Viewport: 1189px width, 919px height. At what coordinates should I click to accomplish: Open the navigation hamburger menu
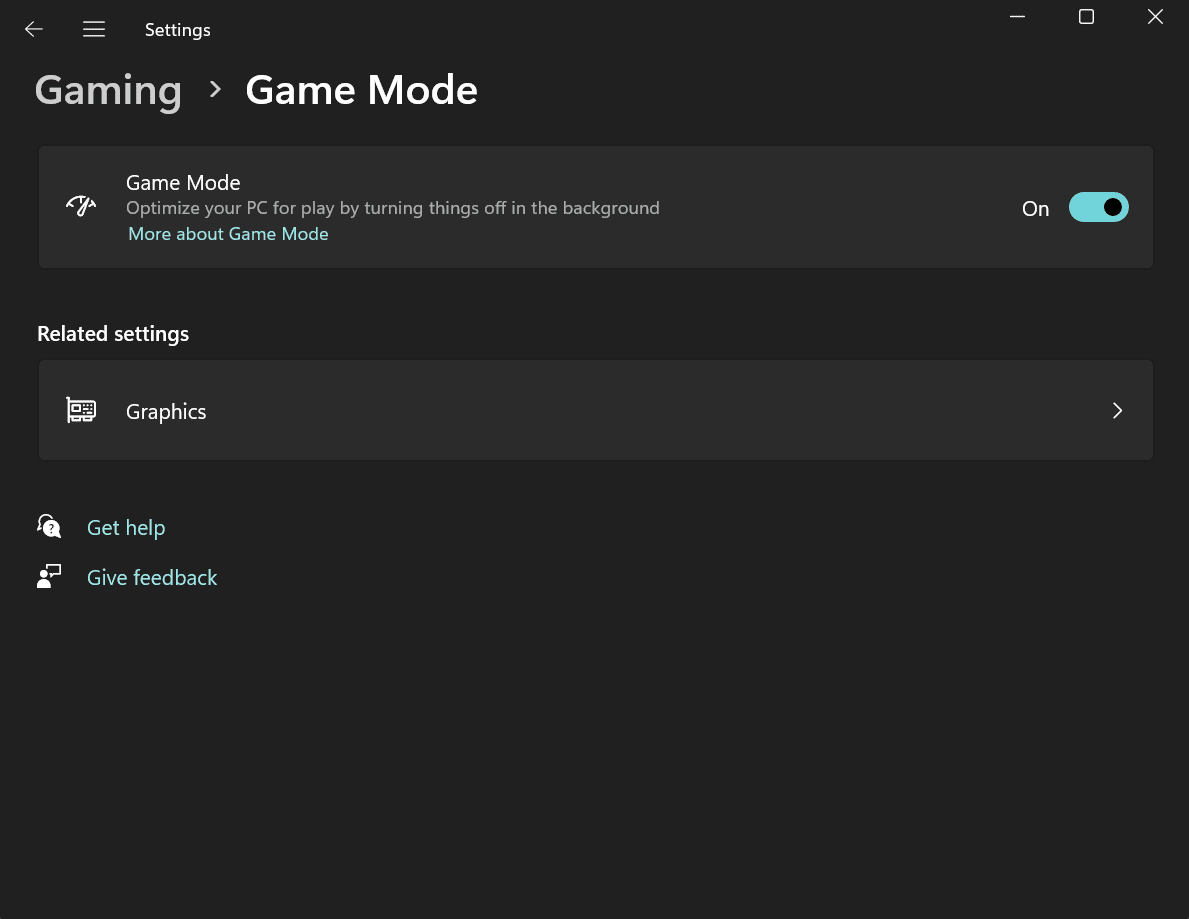[94, 29]
